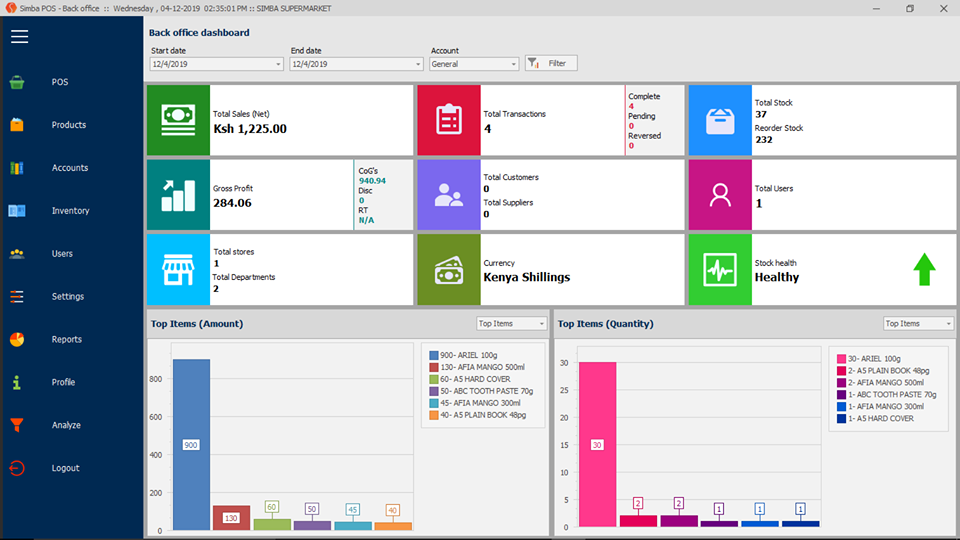The width and height of the screenshot is (960, 540).
Task: Select the Logout sidebar label
Action: (66, 468)
